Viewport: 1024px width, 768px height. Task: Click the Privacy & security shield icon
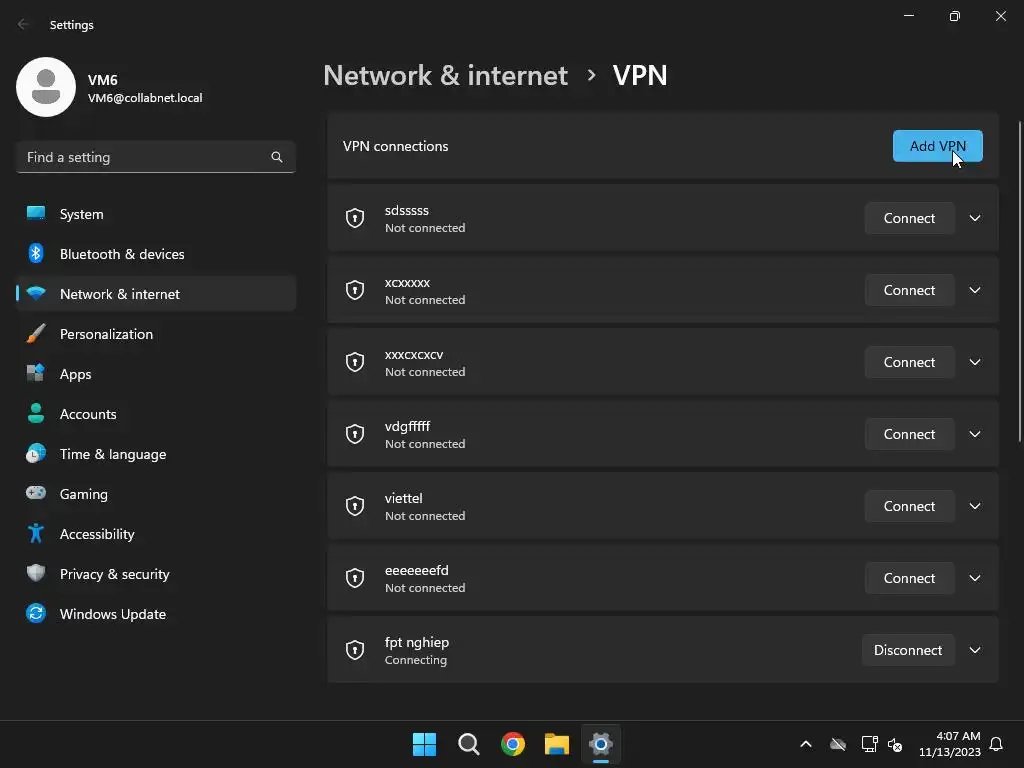coord(36,574)
